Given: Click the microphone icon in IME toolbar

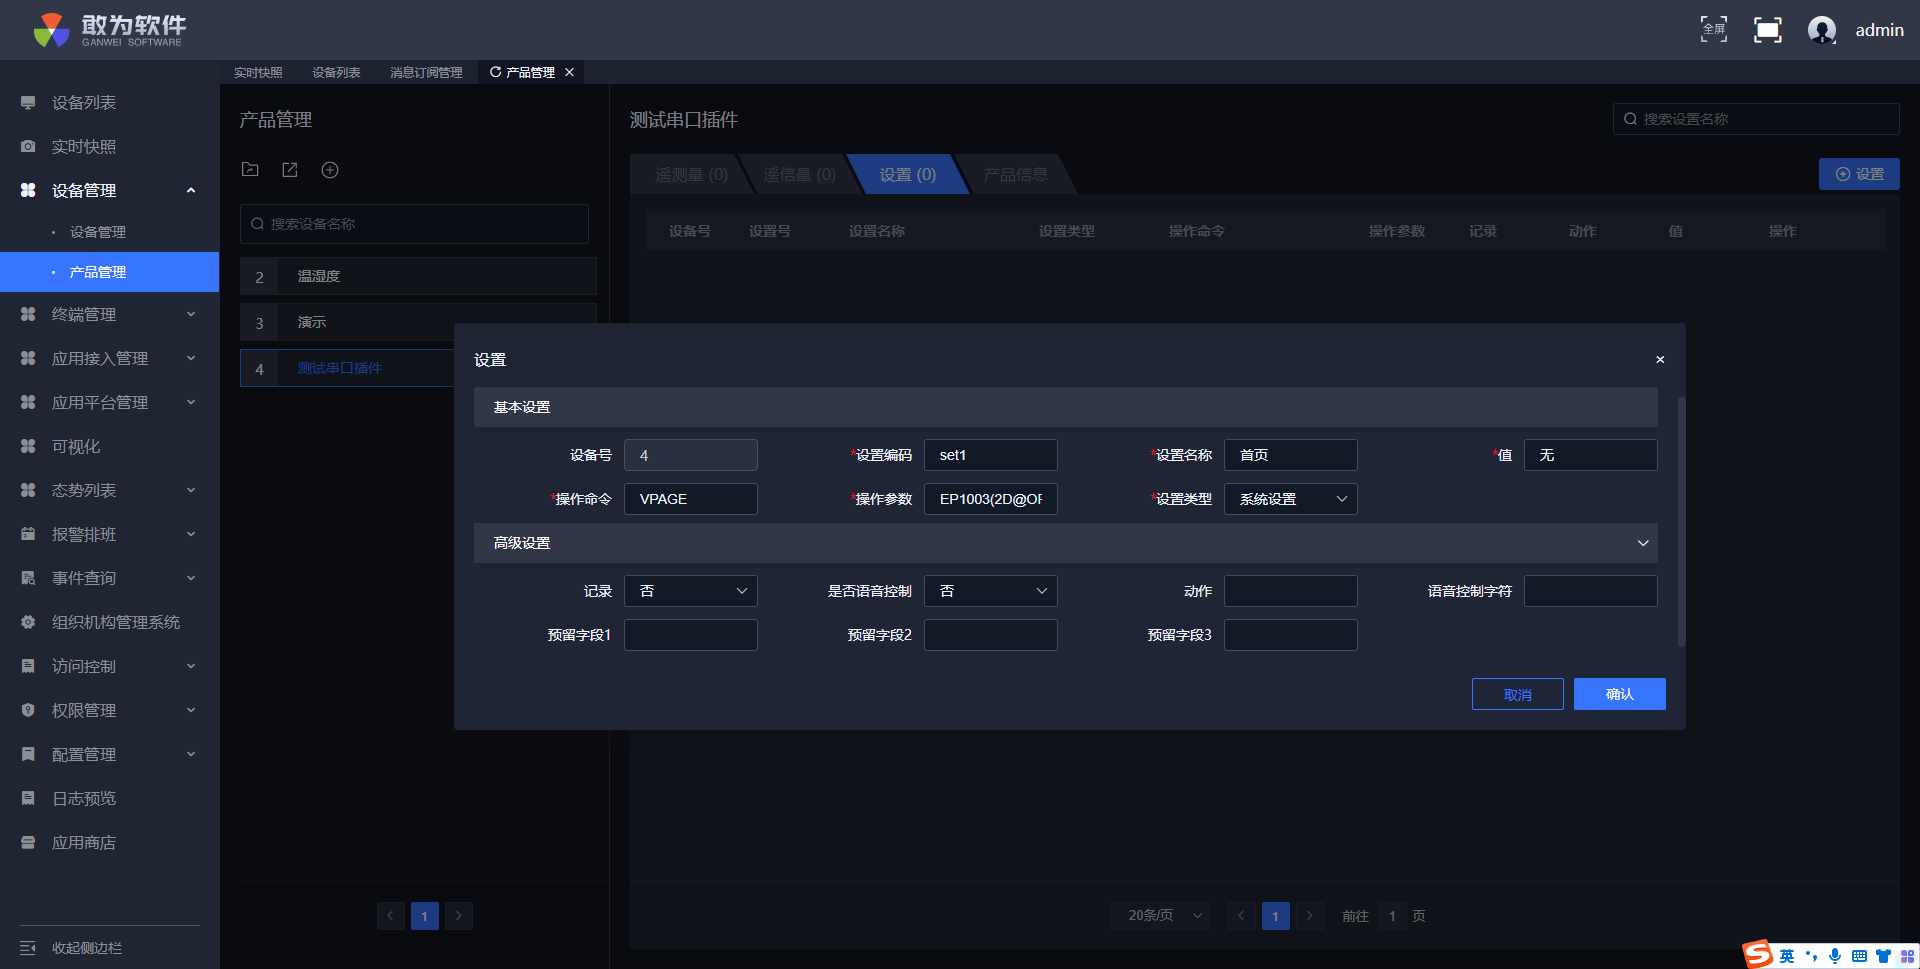Looking at the screenshot, I should tap(1835, 956).
